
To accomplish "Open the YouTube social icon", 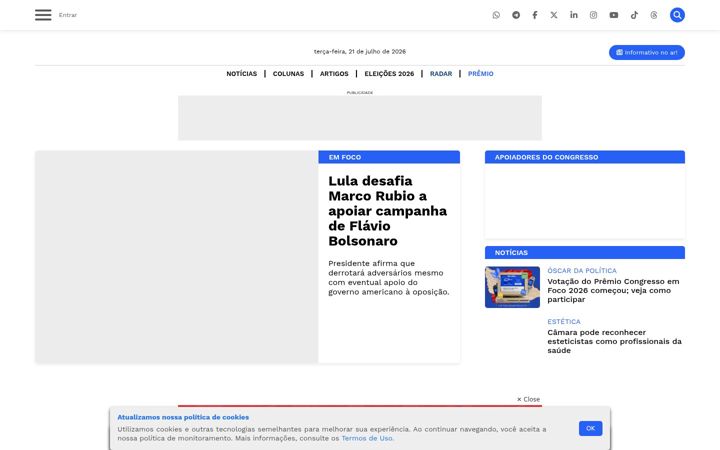I will (x=614, y=15).
